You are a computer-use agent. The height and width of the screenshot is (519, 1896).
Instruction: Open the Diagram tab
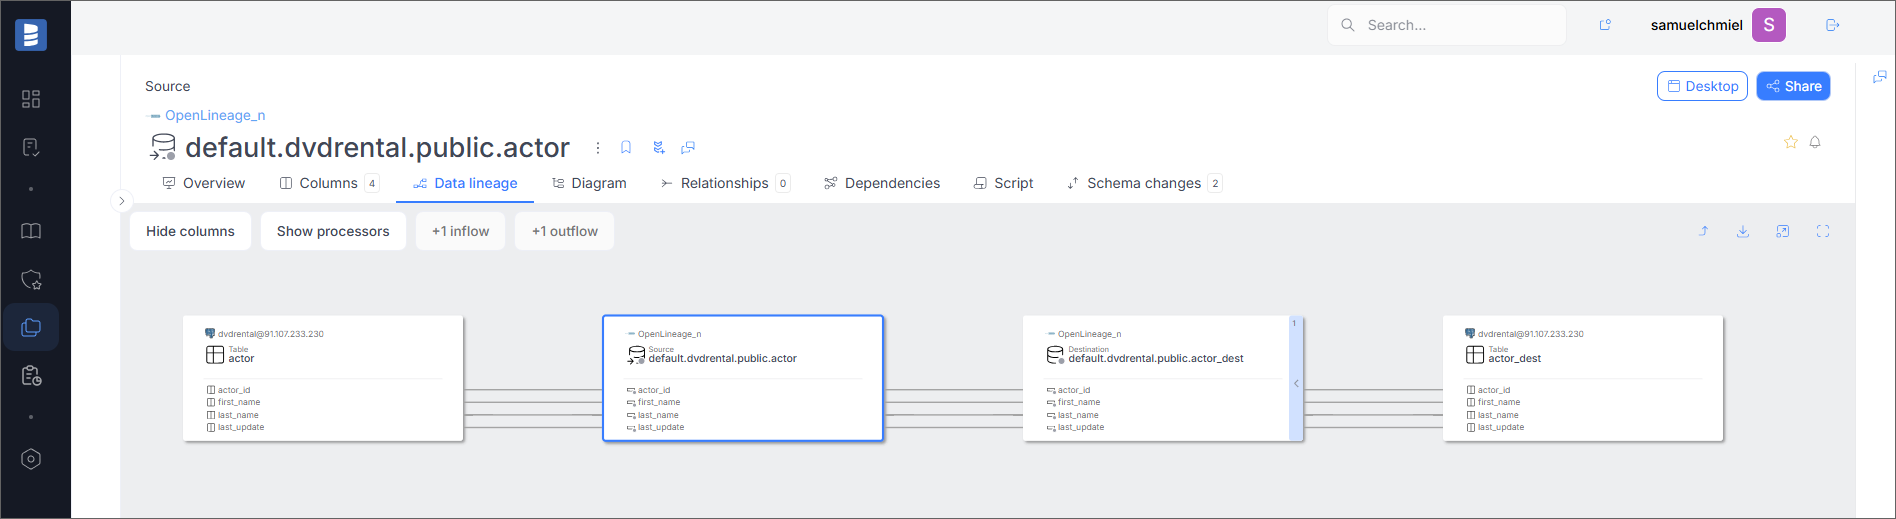(589, 183)
